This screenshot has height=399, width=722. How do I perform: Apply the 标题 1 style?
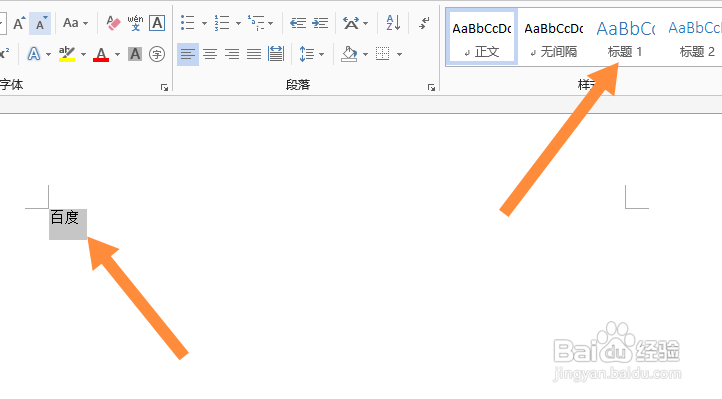625,37
